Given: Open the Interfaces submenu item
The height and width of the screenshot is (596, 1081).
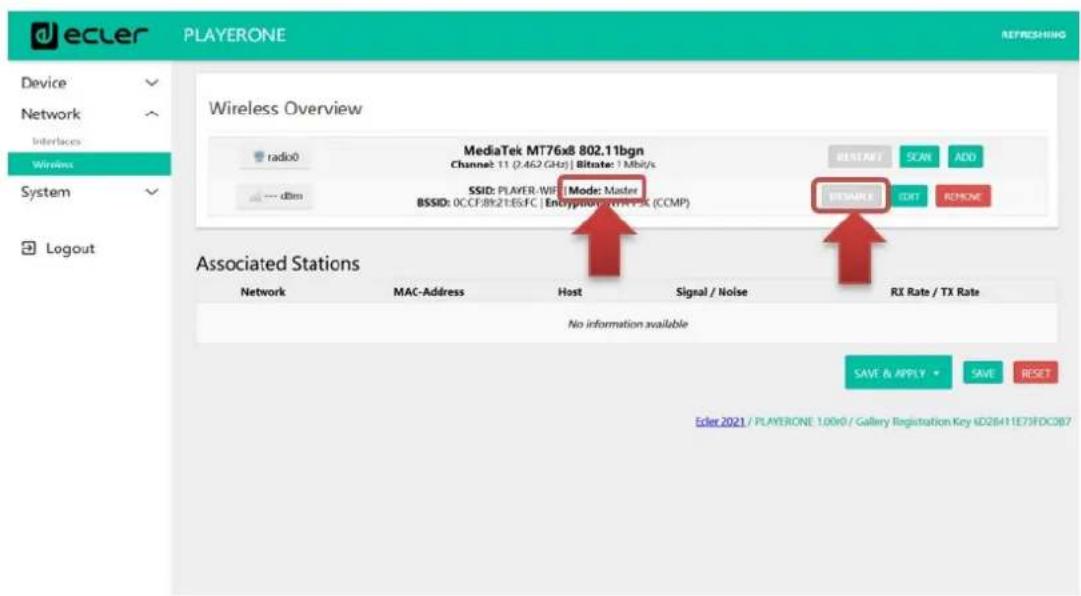Looking at the screenshot, I should tap(57, 142).
